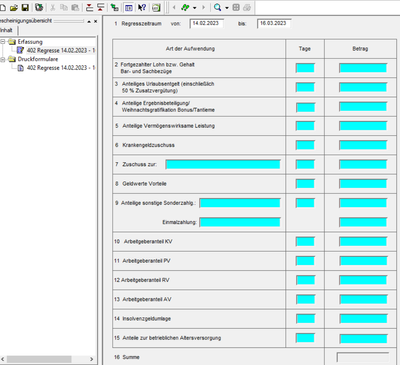Image resolution: width=400 pixels, height=365 pixels.
Task: Click the copy icon in the toolbar
Action: (x=64, y=7)
